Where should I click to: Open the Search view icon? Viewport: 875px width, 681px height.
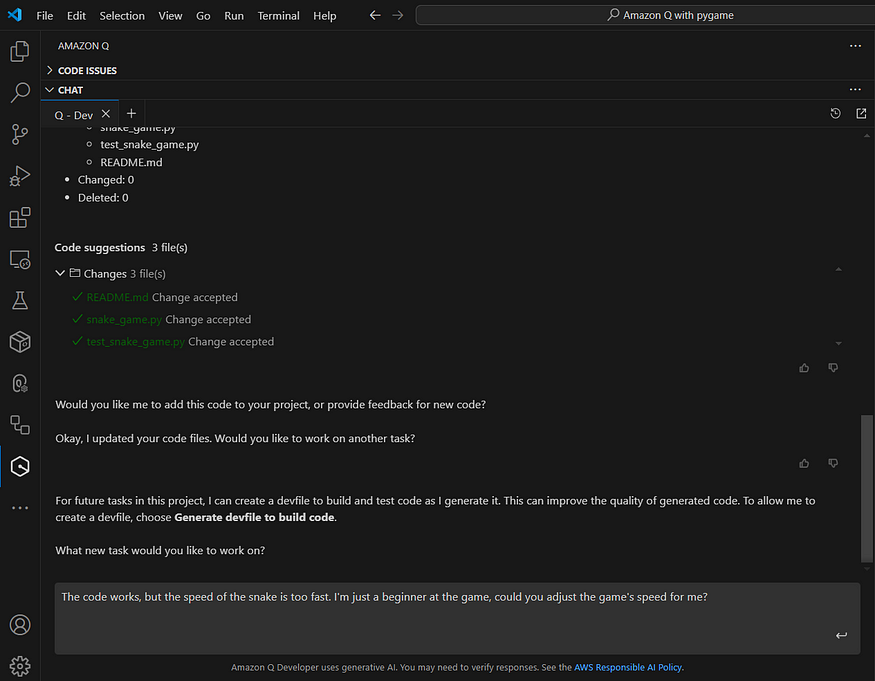coord(20,93)
